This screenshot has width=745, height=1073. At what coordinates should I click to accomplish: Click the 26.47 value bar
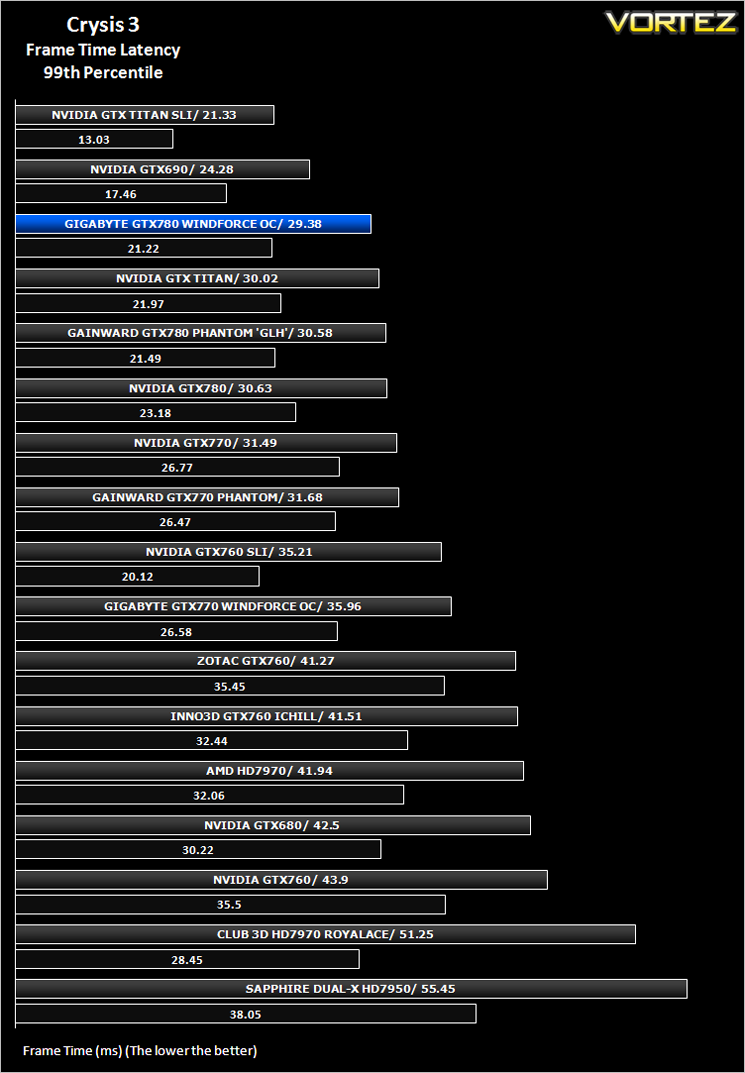coord(175,521)
